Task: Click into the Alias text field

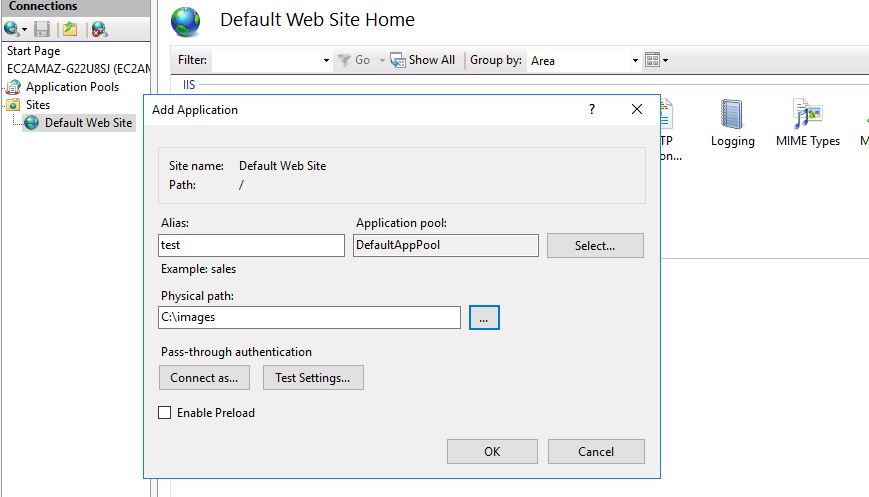Action: point(251,245)
